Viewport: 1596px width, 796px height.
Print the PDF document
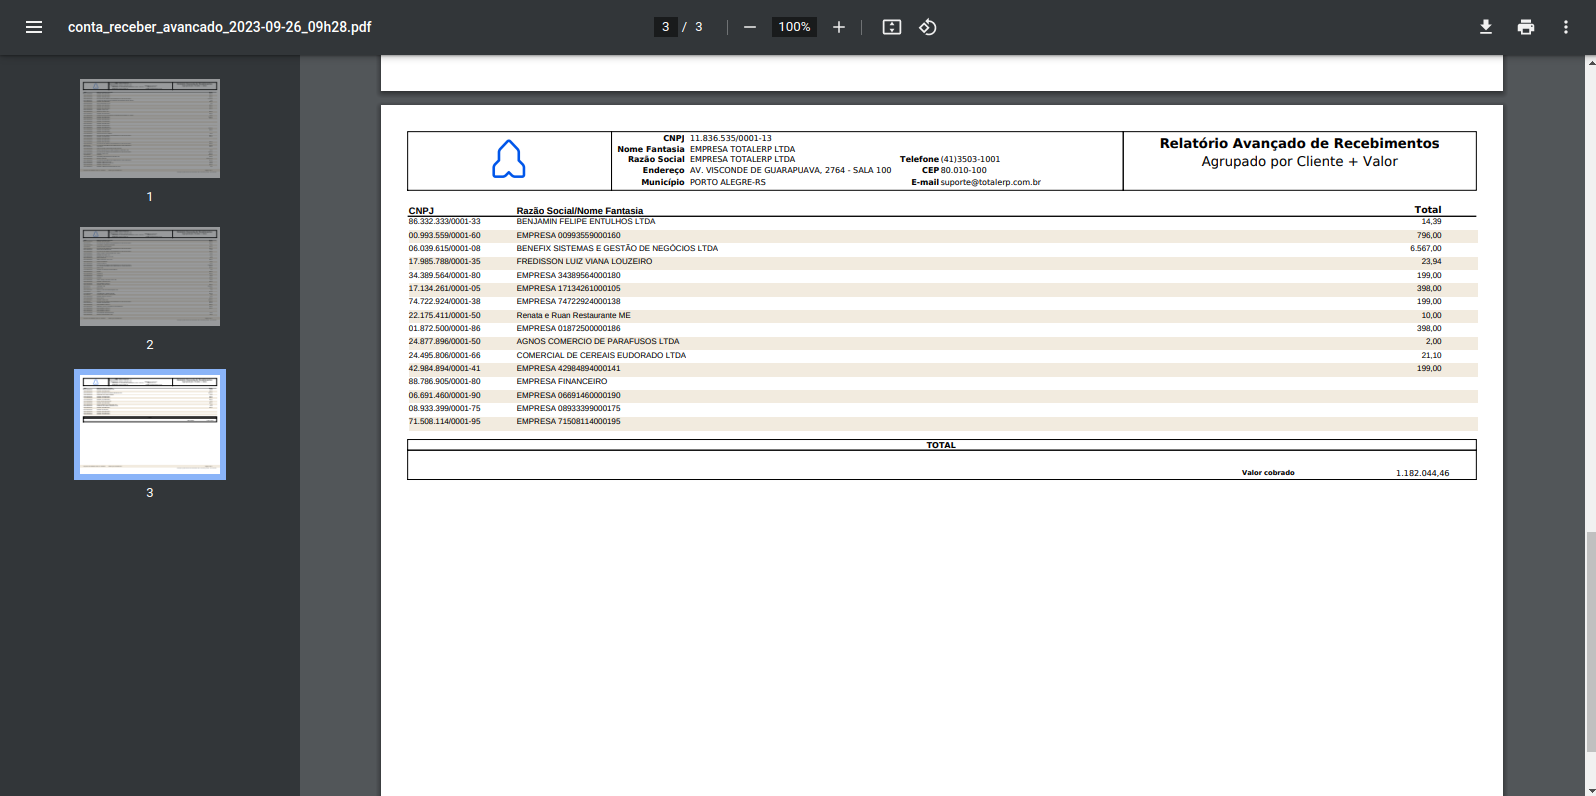coord(1526,27)
